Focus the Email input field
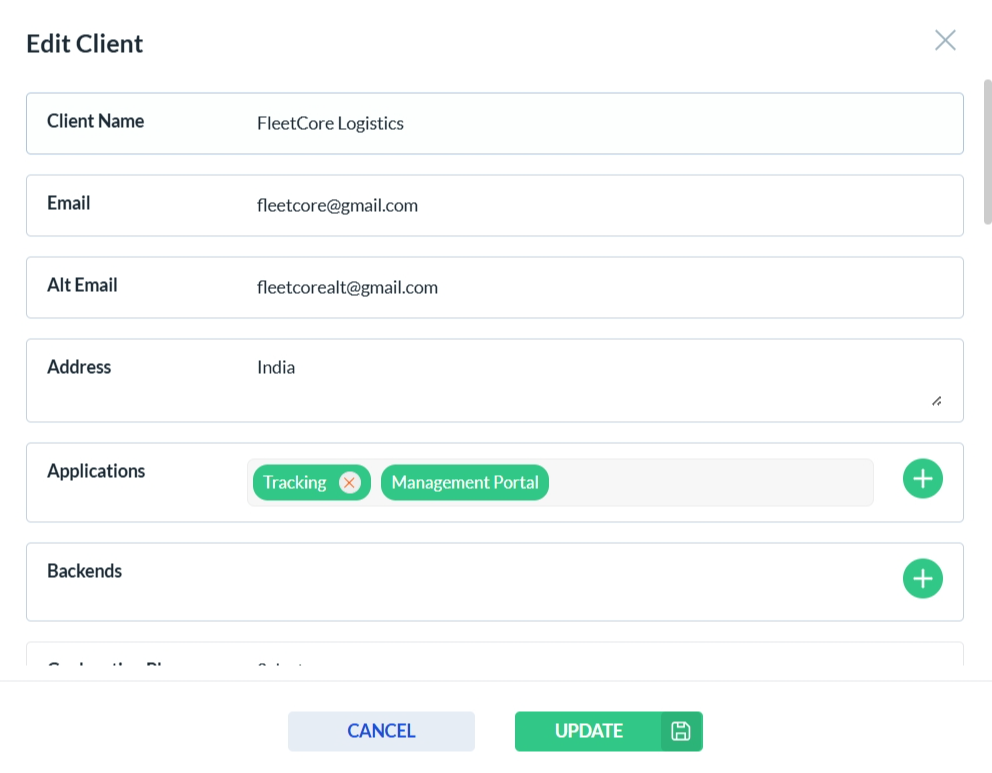Screen dimensions: 992x773 [600, 206]
